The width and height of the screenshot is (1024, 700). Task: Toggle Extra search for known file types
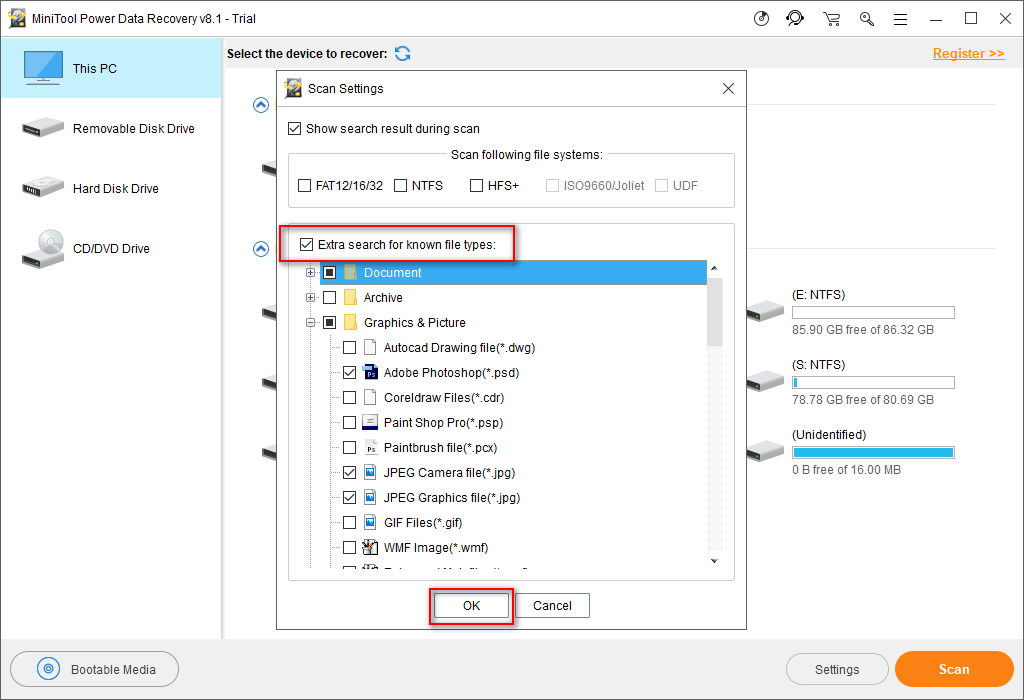click(x=306, y=244)
